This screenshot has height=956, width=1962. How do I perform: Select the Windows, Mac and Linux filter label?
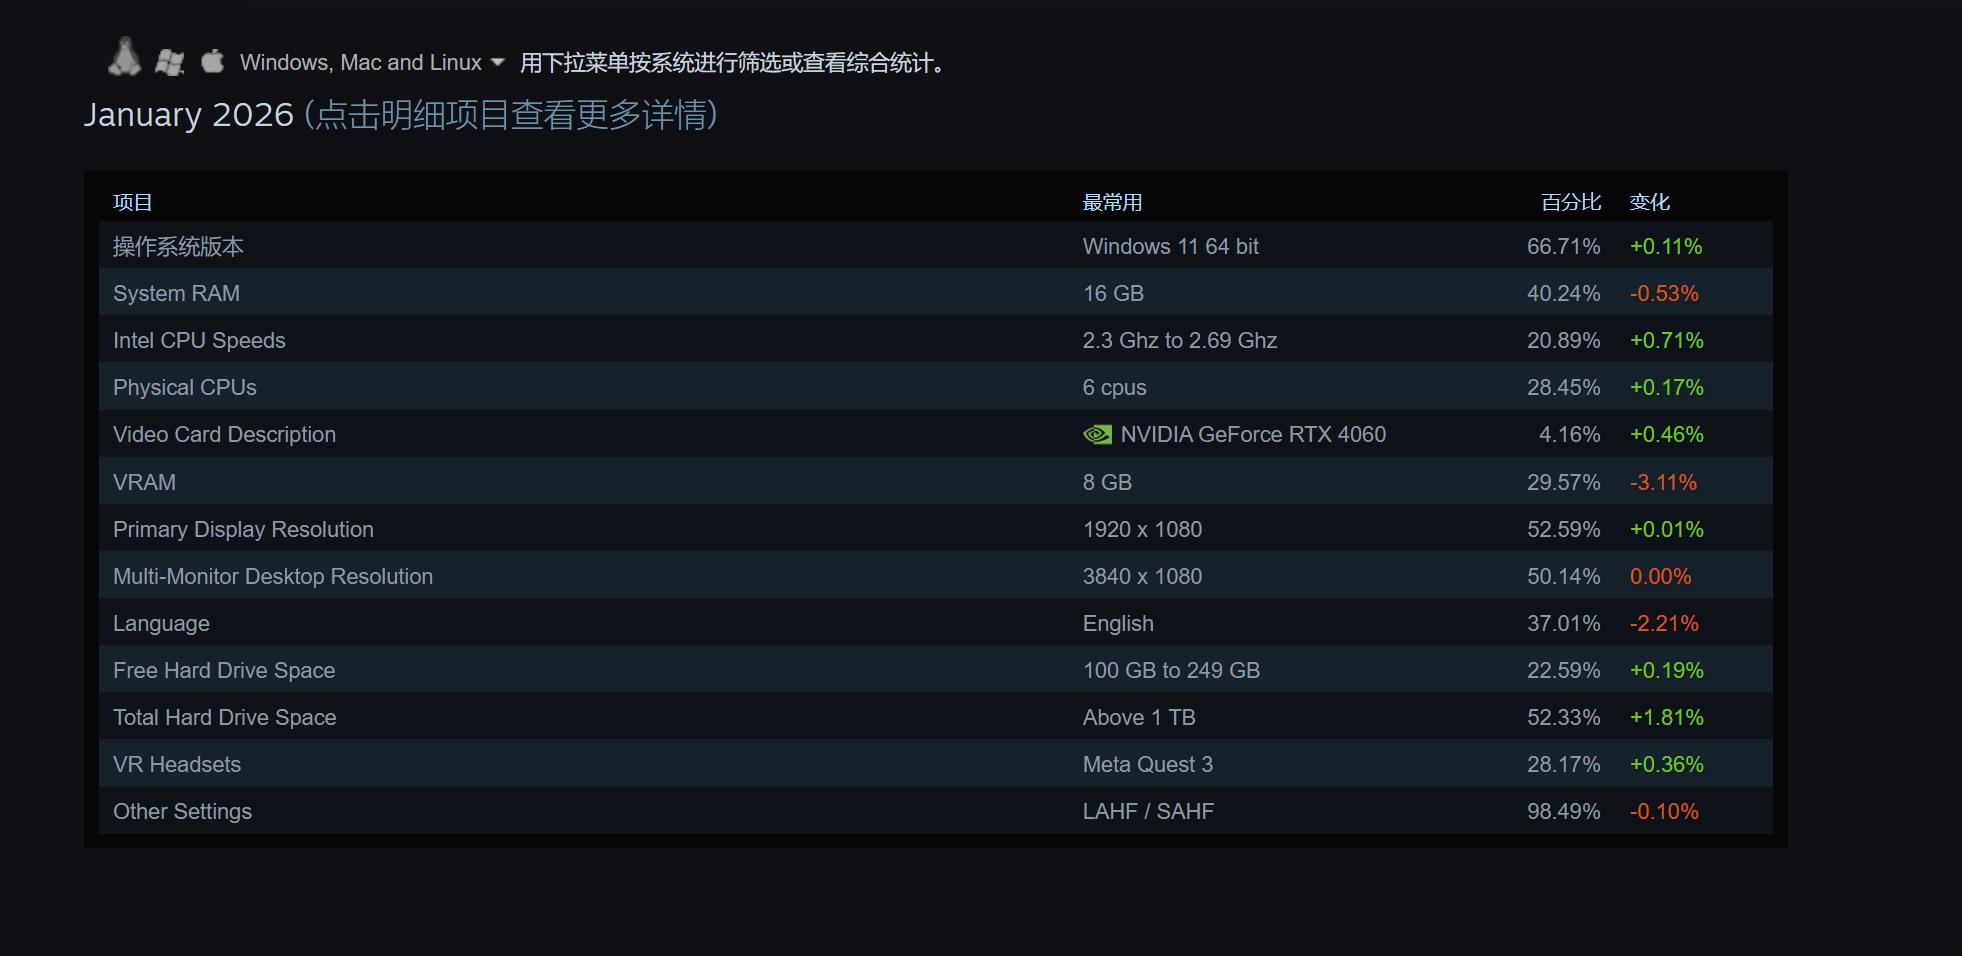pyautogui.click(x=361, y=63)
